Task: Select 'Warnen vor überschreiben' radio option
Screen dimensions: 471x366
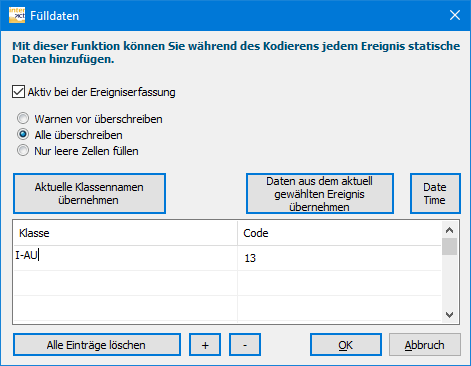Action: tap(23, 118)
